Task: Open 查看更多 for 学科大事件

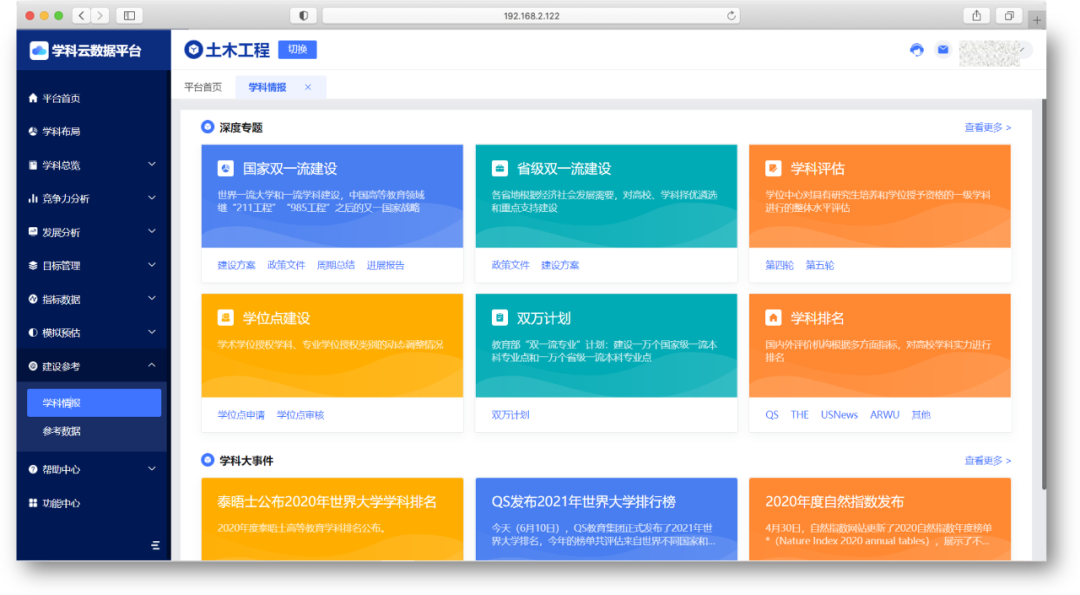Action: 989,462
